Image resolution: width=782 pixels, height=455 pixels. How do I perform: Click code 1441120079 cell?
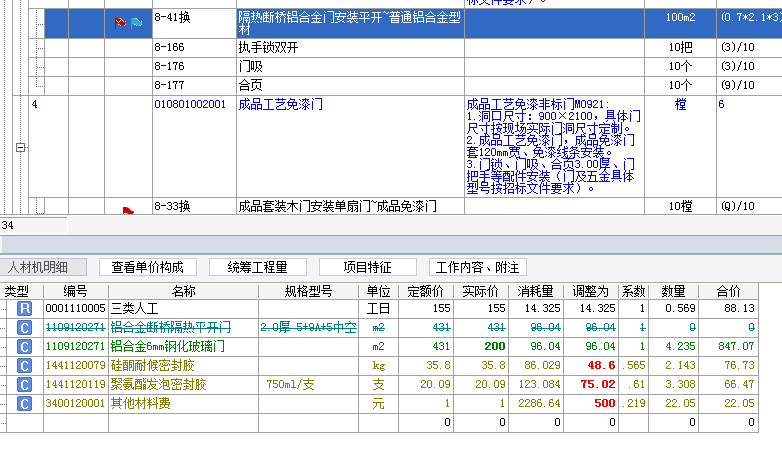click(76, 366)
